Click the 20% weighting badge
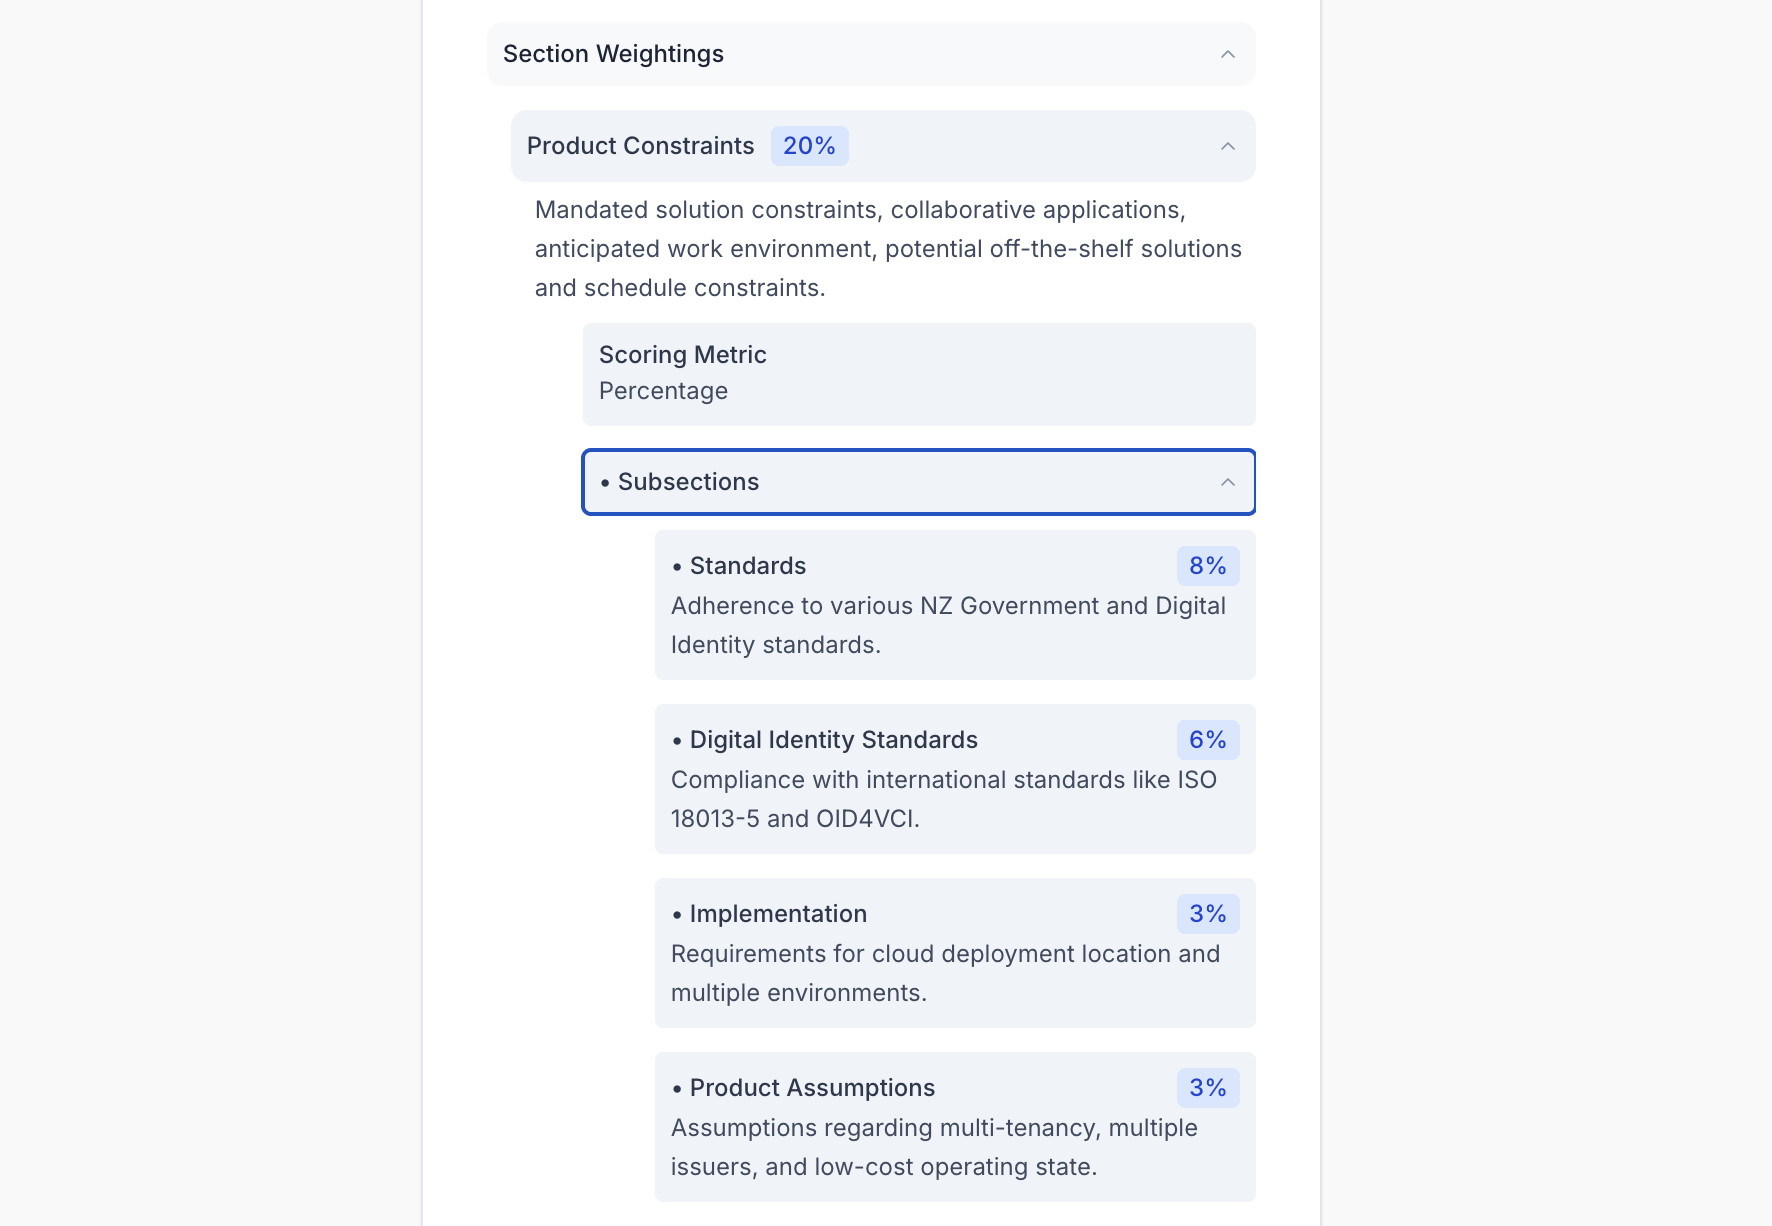 [809, 146]
